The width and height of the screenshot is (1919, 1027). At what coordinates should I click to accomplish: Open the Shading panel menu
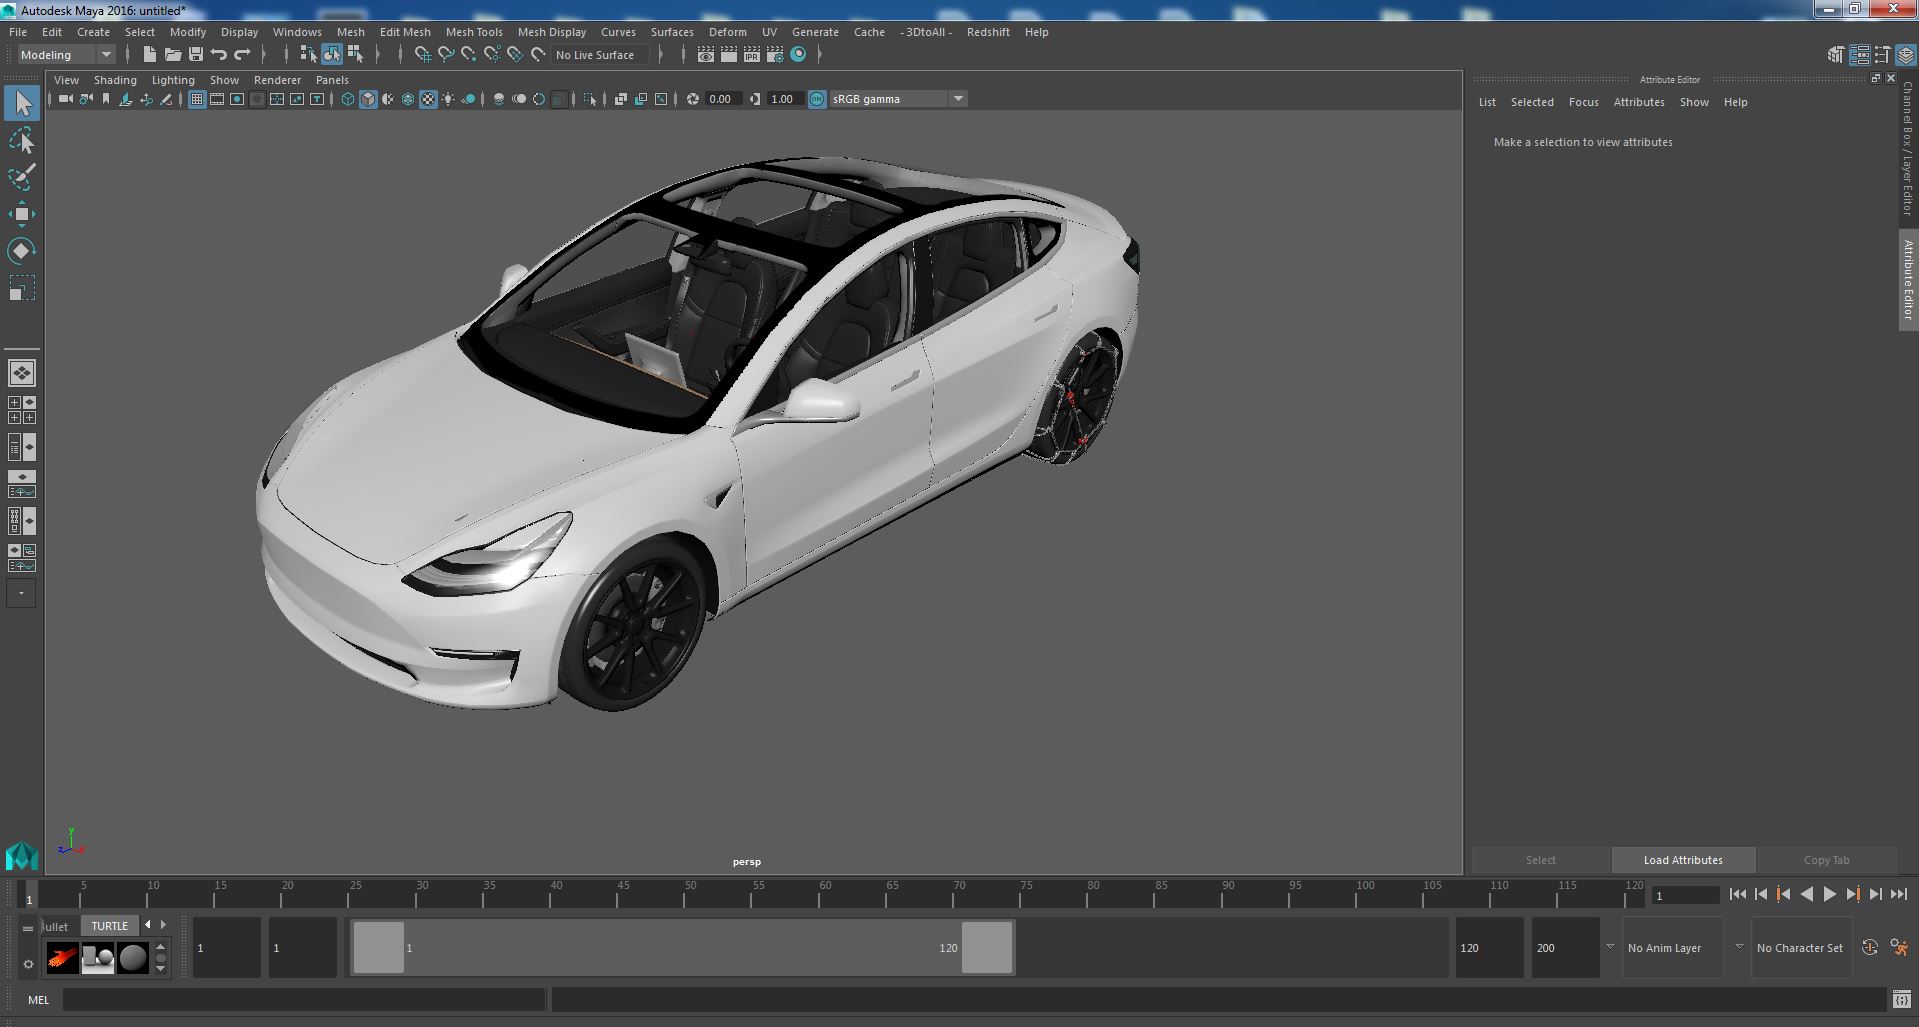pyautogui.click(x=115, y=80)
